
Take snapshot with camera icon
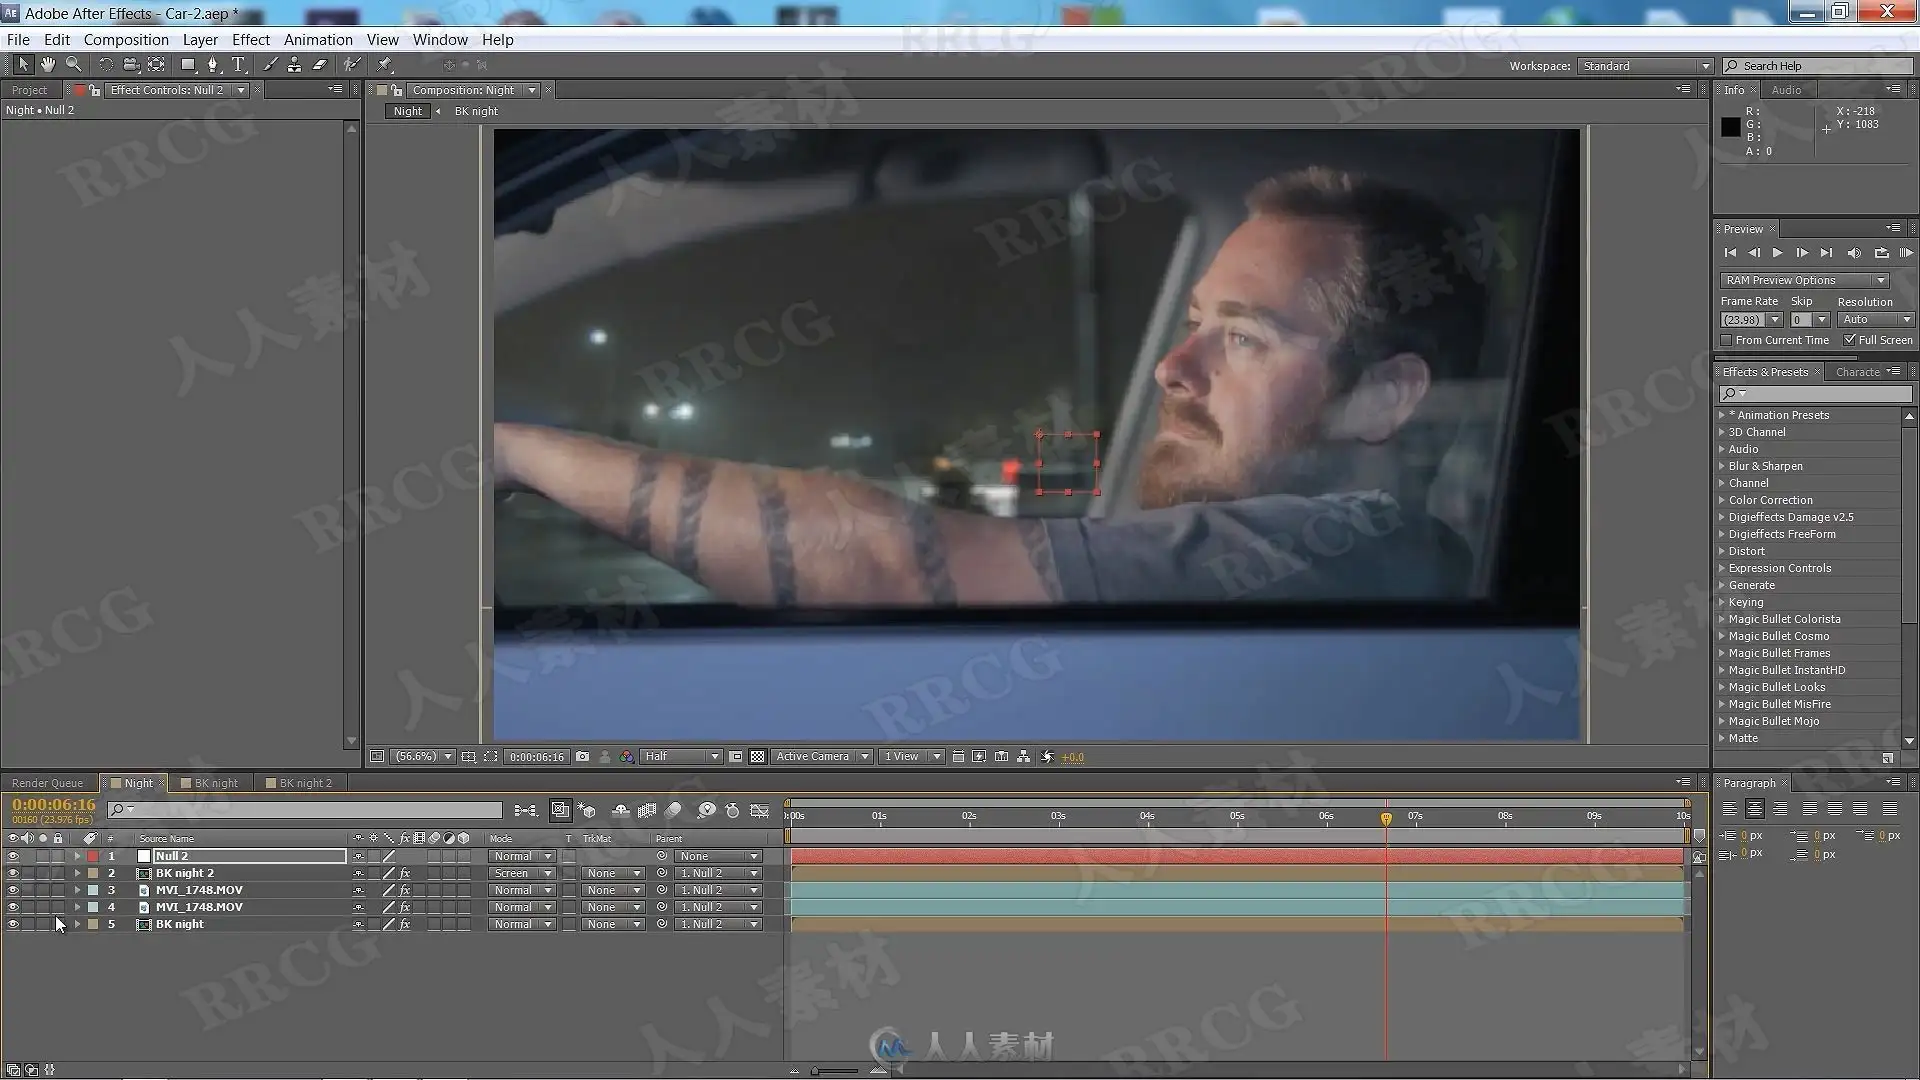(582, 757)
